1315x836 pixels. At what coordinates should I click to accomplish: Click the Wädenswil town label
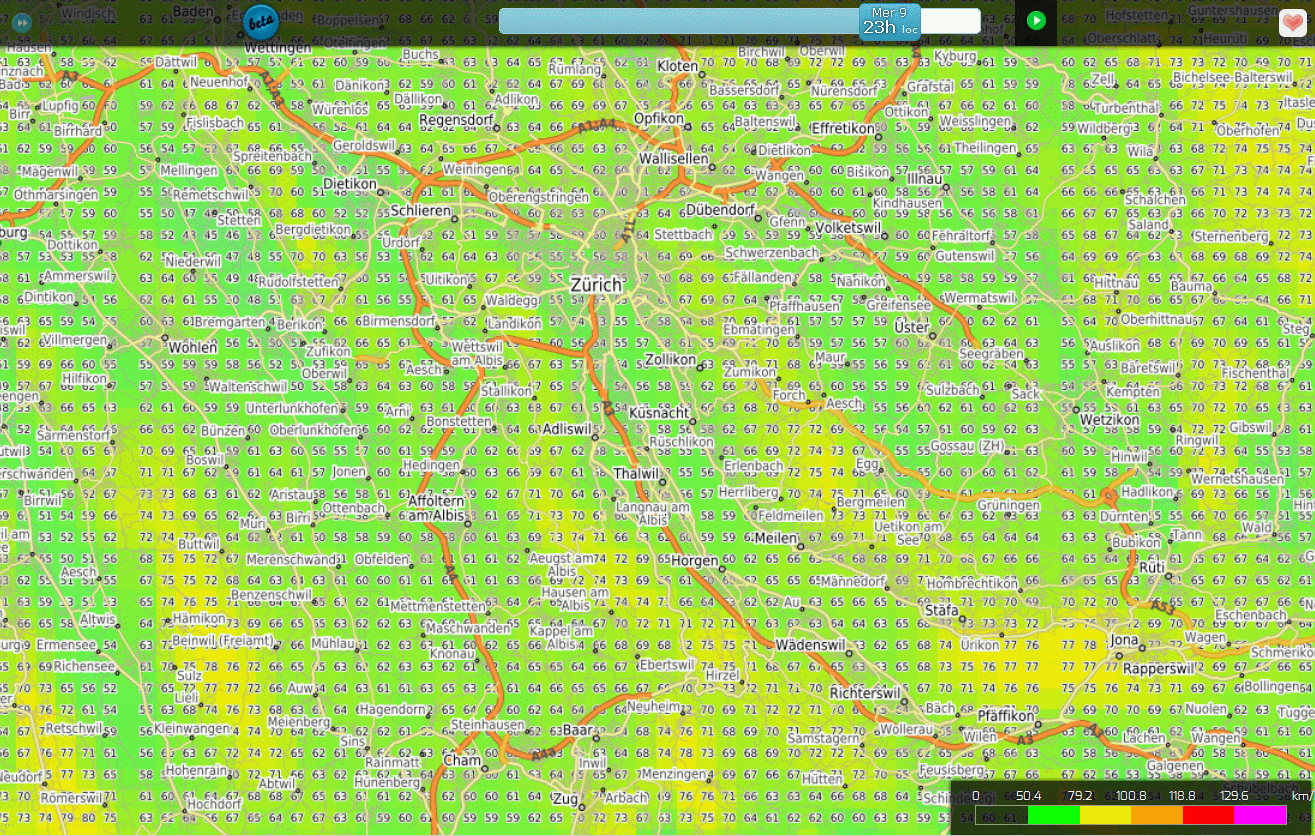point(811,645)
